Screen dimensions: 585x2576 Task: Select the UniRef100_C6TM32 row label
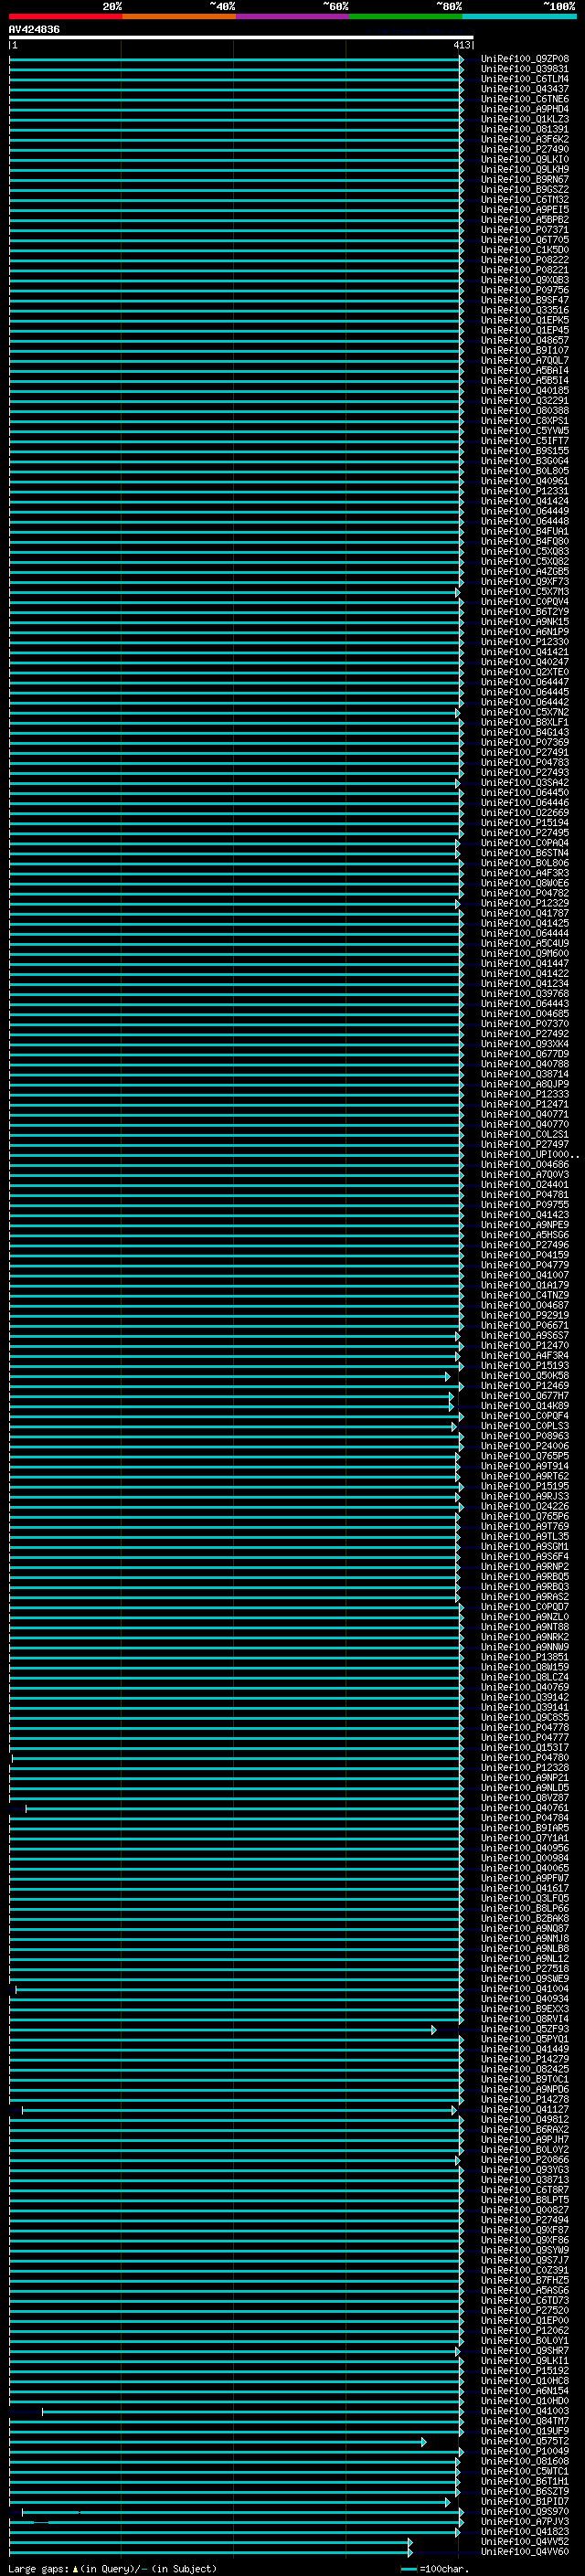(x=524, y=199)
